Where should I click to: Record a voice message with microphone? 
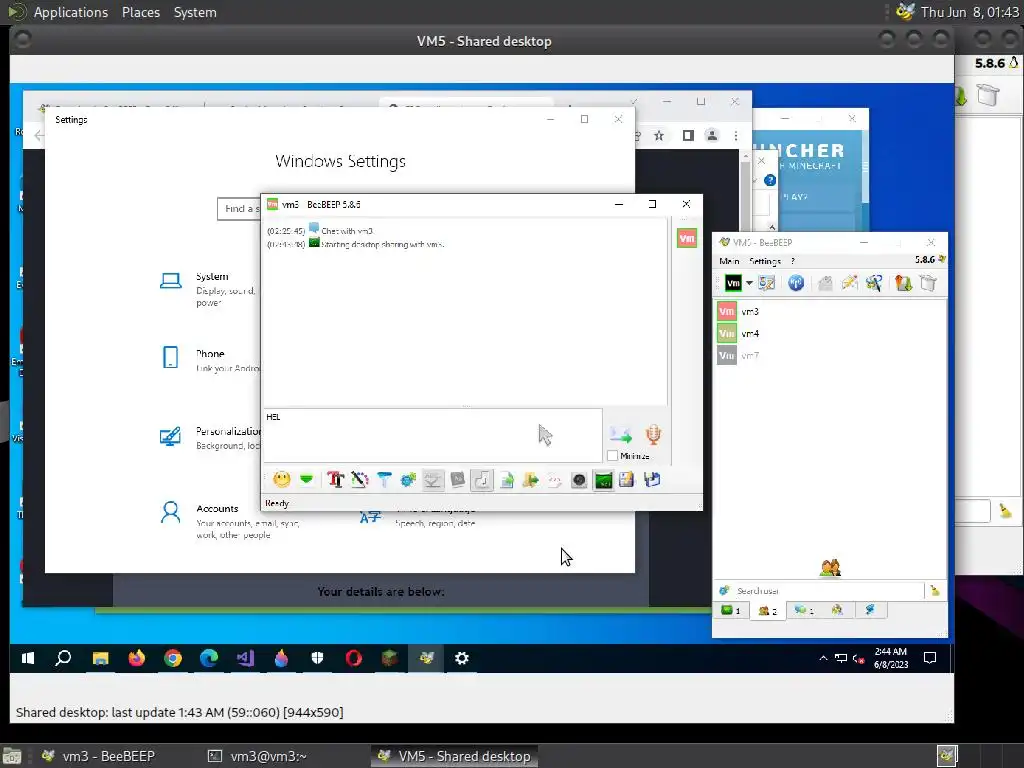[653, 434]
